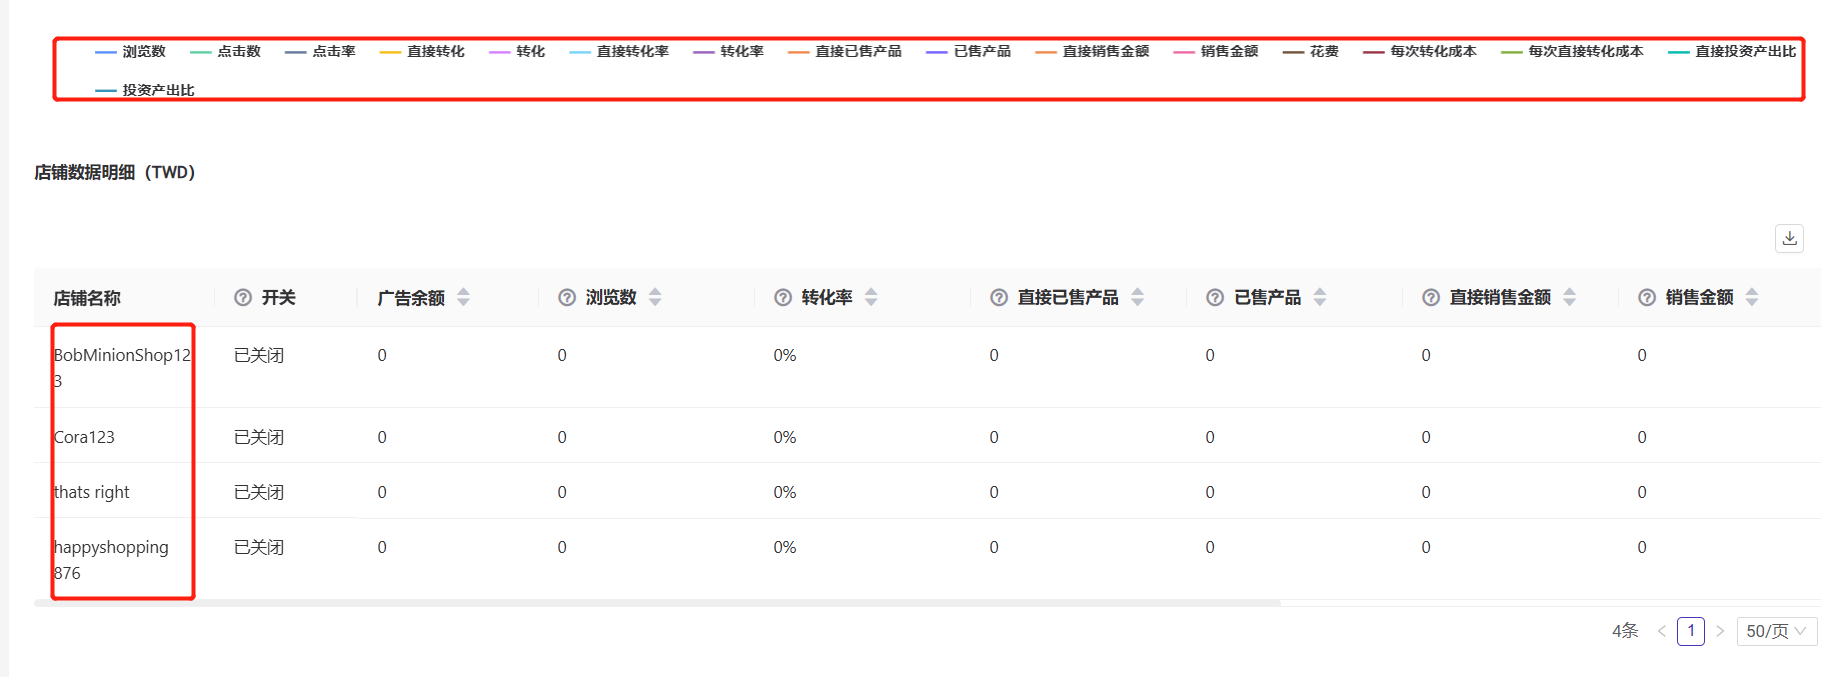Toggle 投资产出比 legend color line
Screen dimensions: 1821x677
(106, 91)
